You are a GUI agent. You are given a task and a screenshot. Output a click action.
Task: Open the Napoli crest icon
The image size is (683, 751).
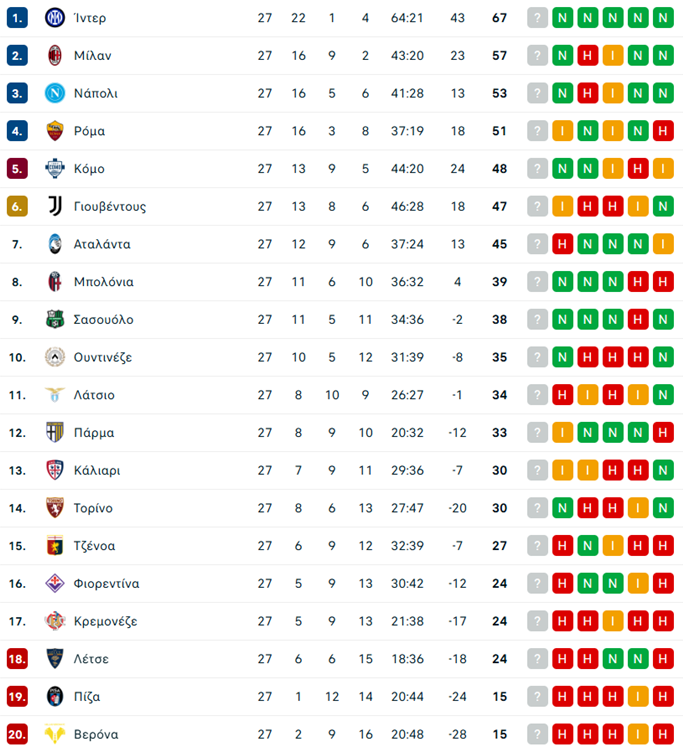[54, 93]
